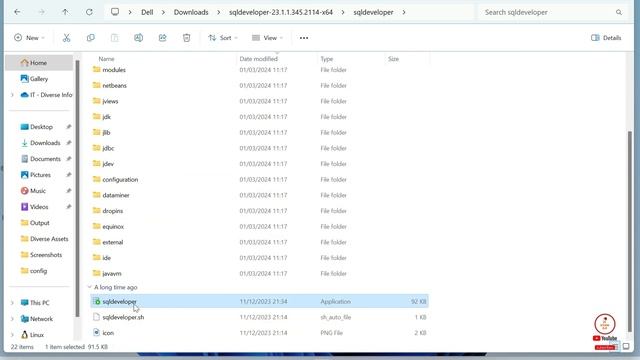This screenshot has height=360, width=640.
Task: Select the netbeans folder row
Action: 259,85
